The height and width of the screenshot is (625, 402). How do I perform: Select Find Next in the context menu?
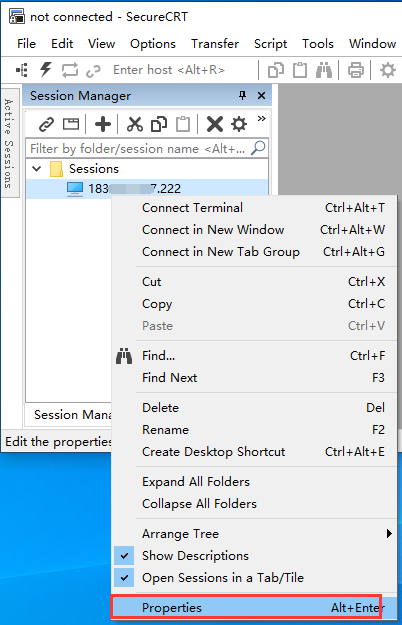tap(254, 377)
